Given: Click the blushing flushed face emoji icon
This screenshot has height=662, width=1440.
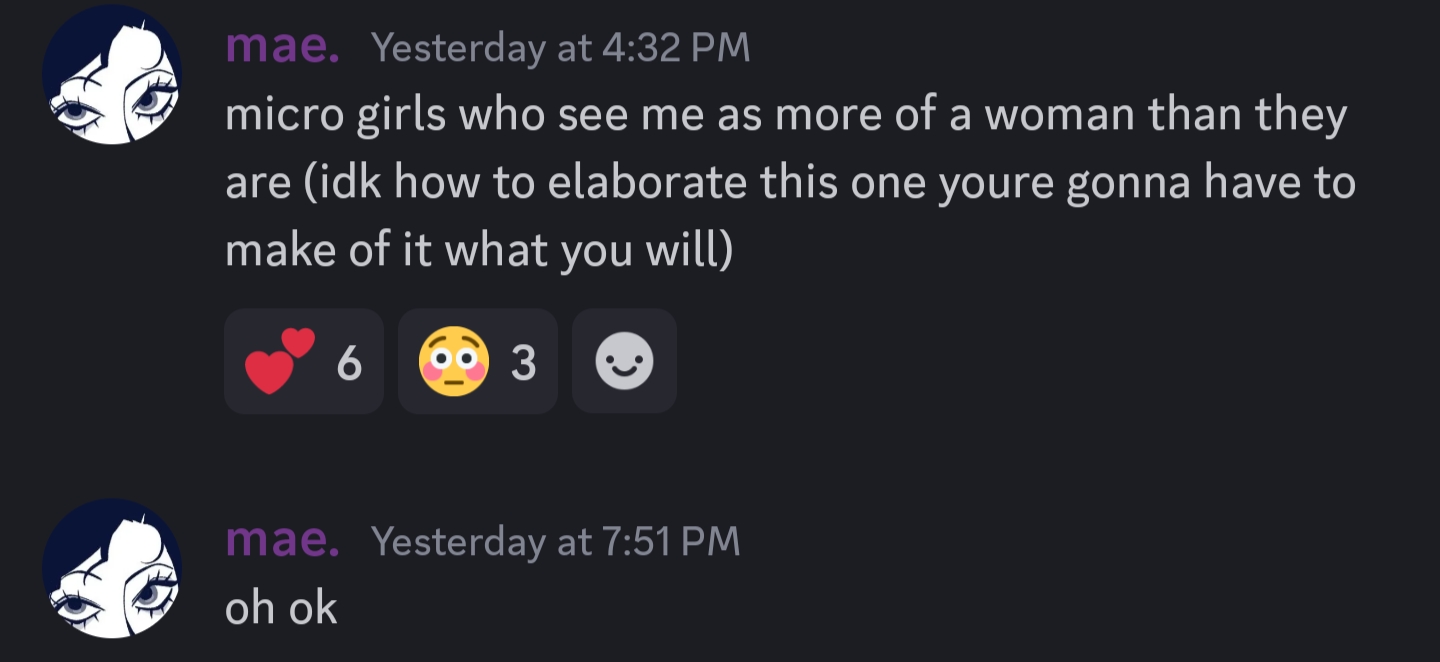Looking at the screenshot, I should pos(455,361).
